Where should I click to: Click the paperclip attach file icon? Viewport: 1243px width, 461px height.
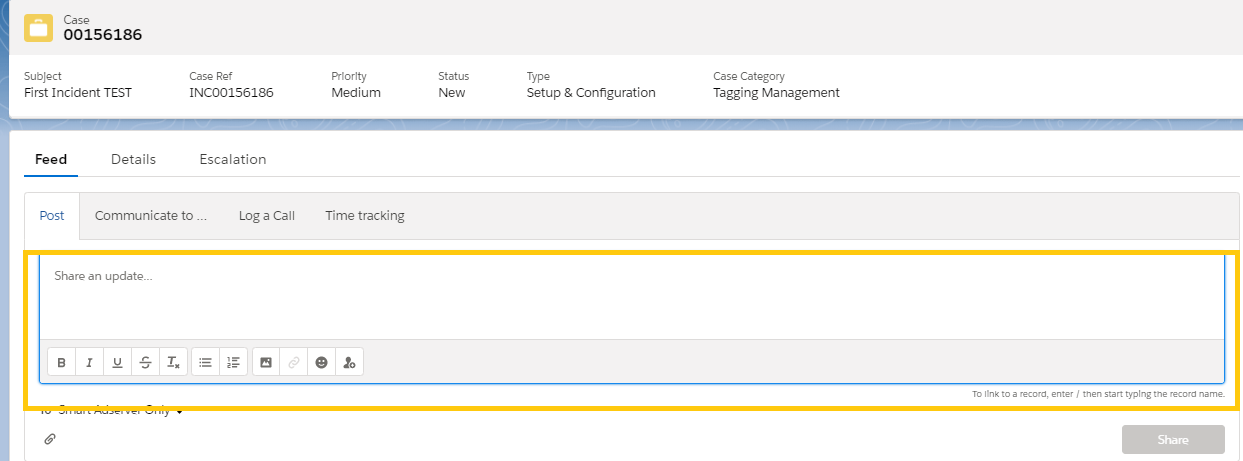pos(50,439)
